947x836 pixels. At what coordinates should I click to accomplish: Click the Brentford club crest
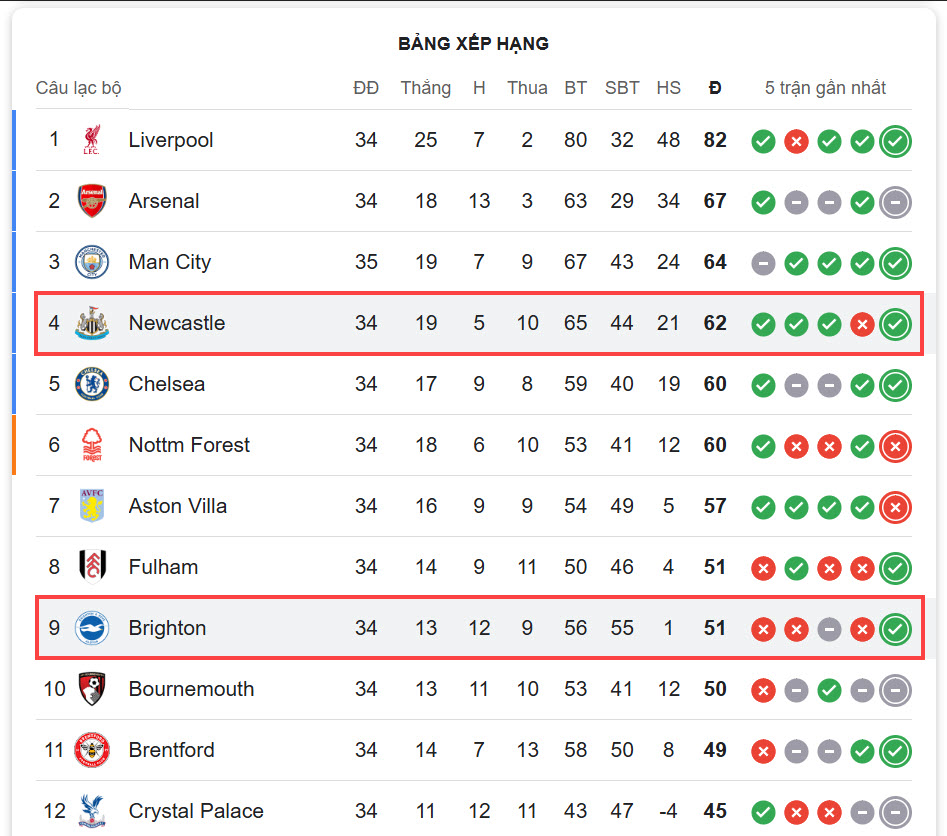point(92,750)
